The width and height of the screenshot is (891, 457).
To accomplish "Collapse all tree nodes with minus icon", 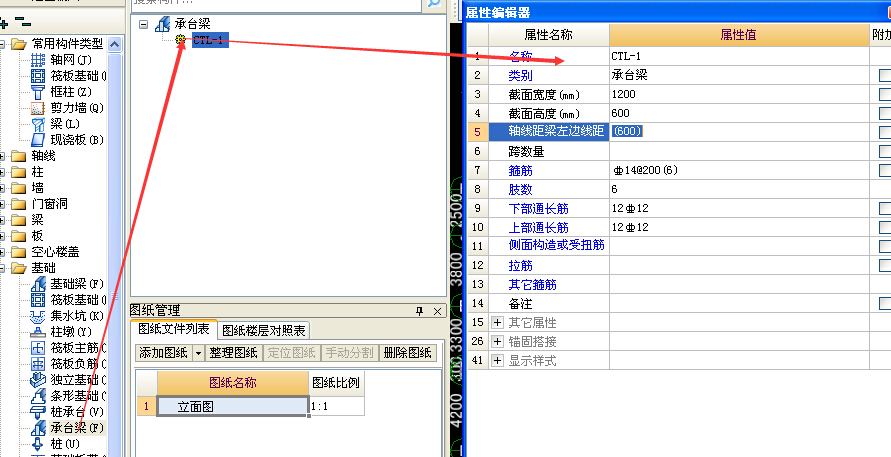I will click(23, 22).
